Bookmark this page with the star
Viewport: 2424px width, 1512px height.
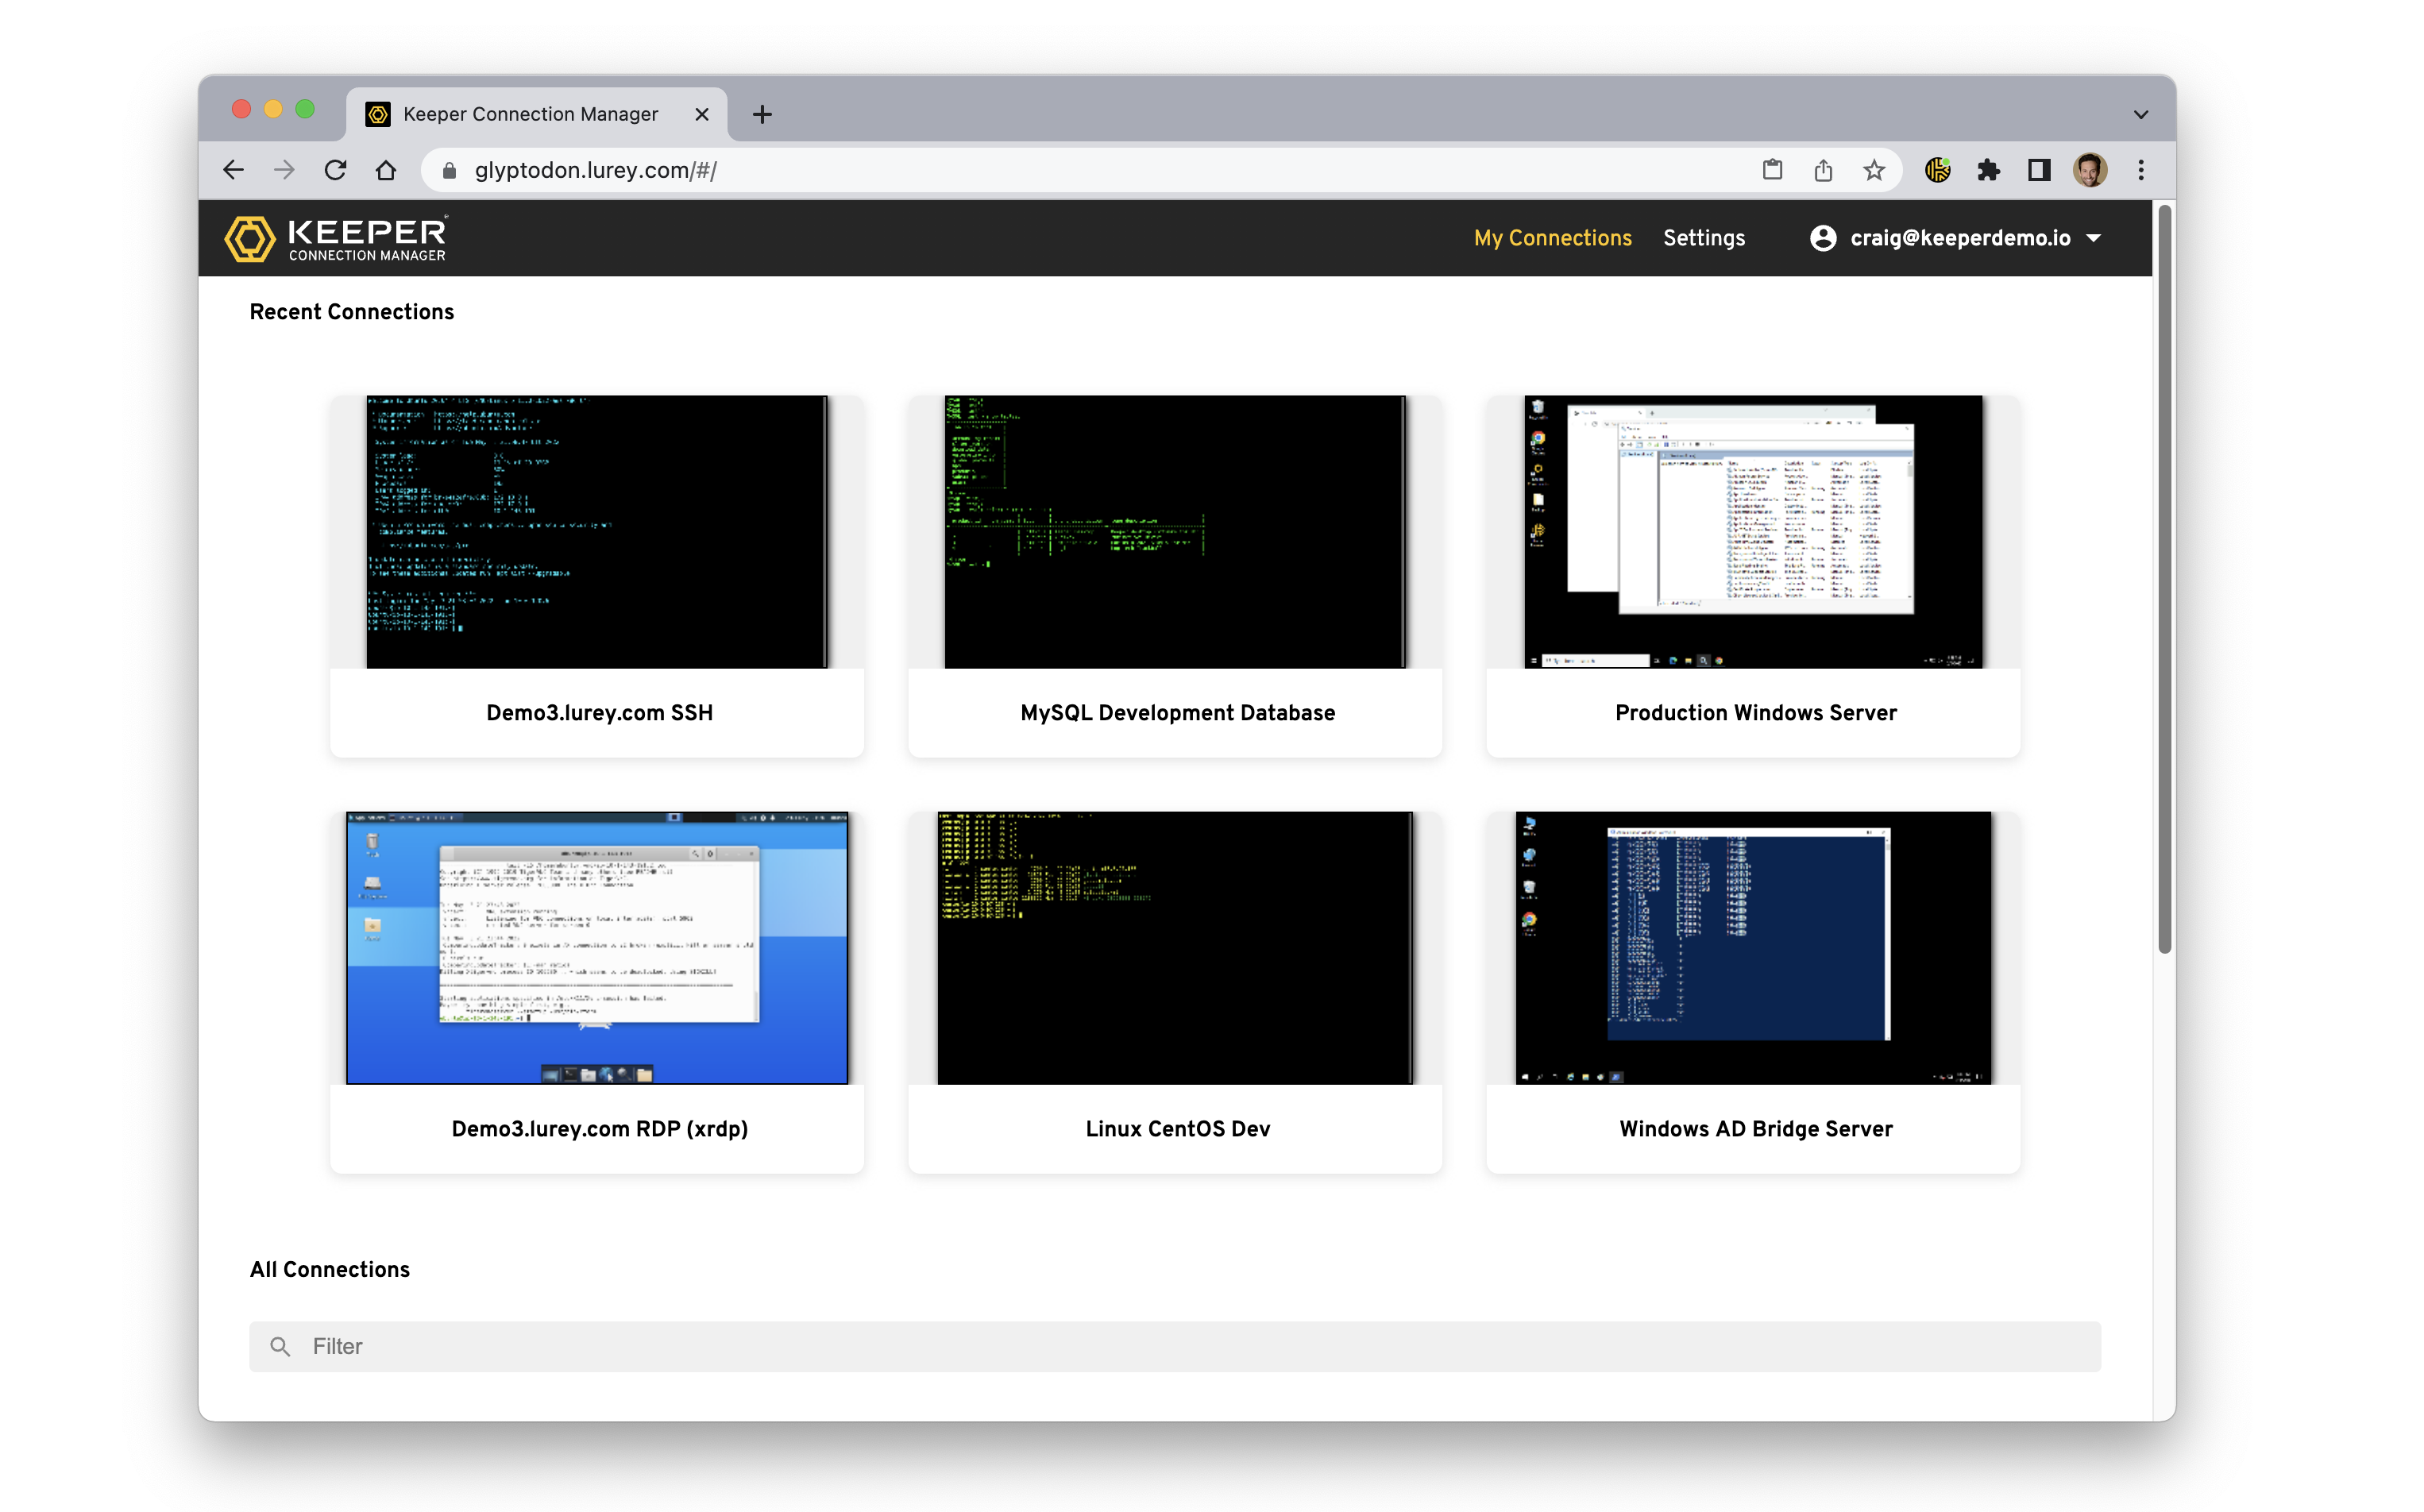pyautogui.click(x=1874, y=170)
